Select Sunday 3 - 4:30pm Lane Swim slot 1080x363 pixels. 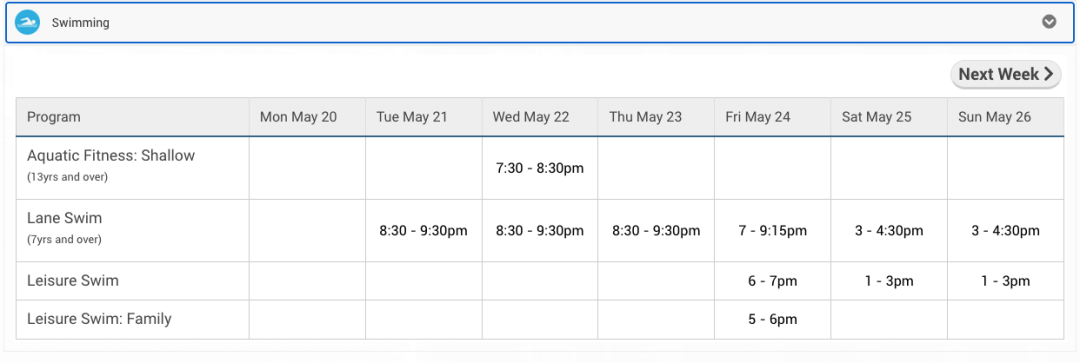(1006, 231)
